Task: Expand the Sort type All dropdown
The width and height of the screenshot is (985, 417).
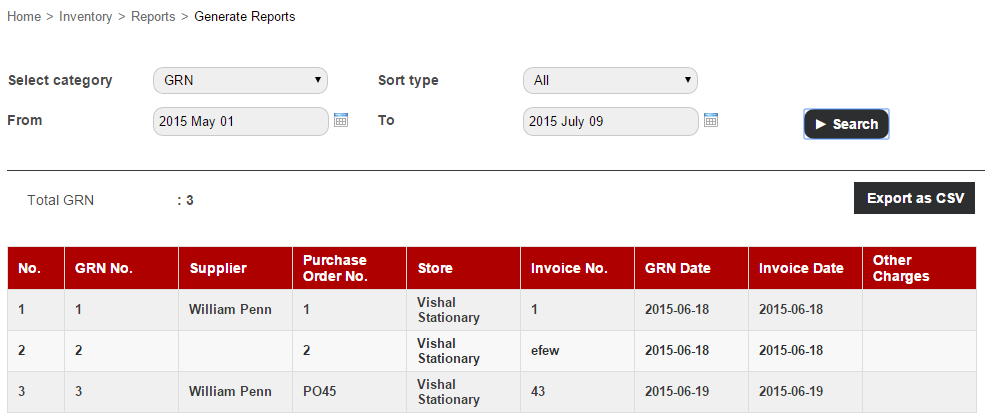Action: click(x=611, y=80)
